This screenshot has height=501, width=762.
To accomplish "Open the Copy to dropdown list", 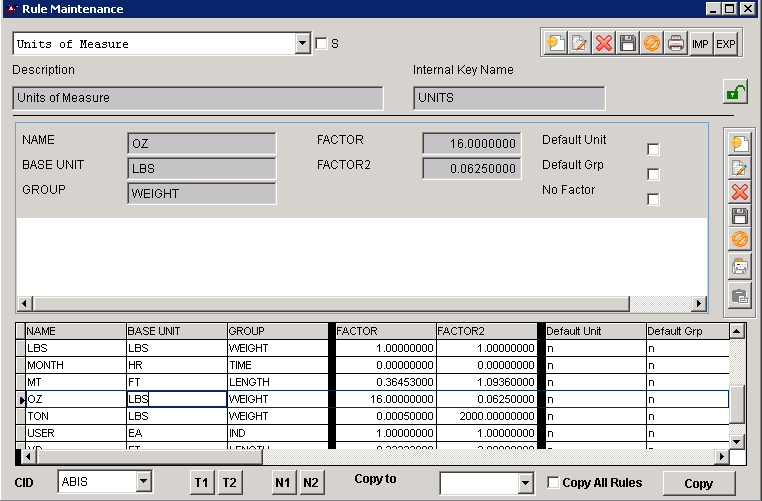I will click(x=526, y=484).
